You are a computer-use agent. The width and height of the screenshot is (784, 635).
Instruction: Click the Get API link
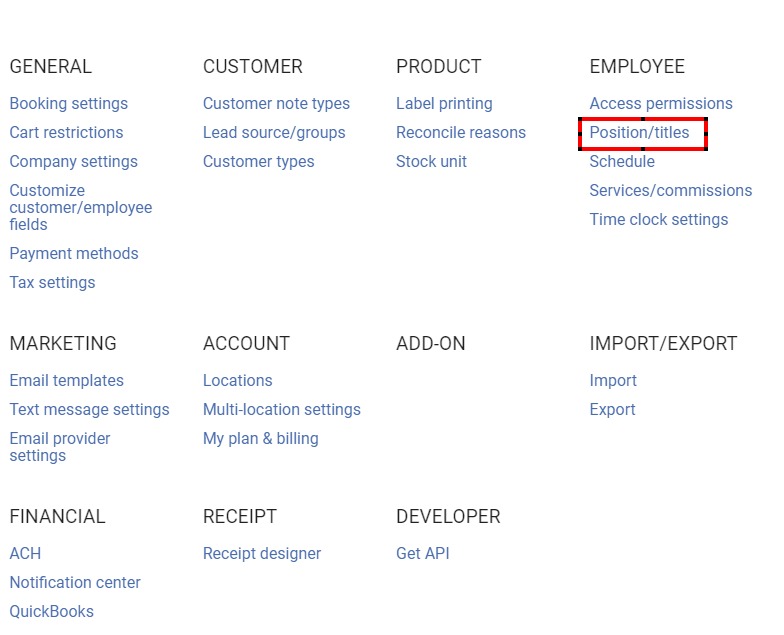tap(423, 554)
